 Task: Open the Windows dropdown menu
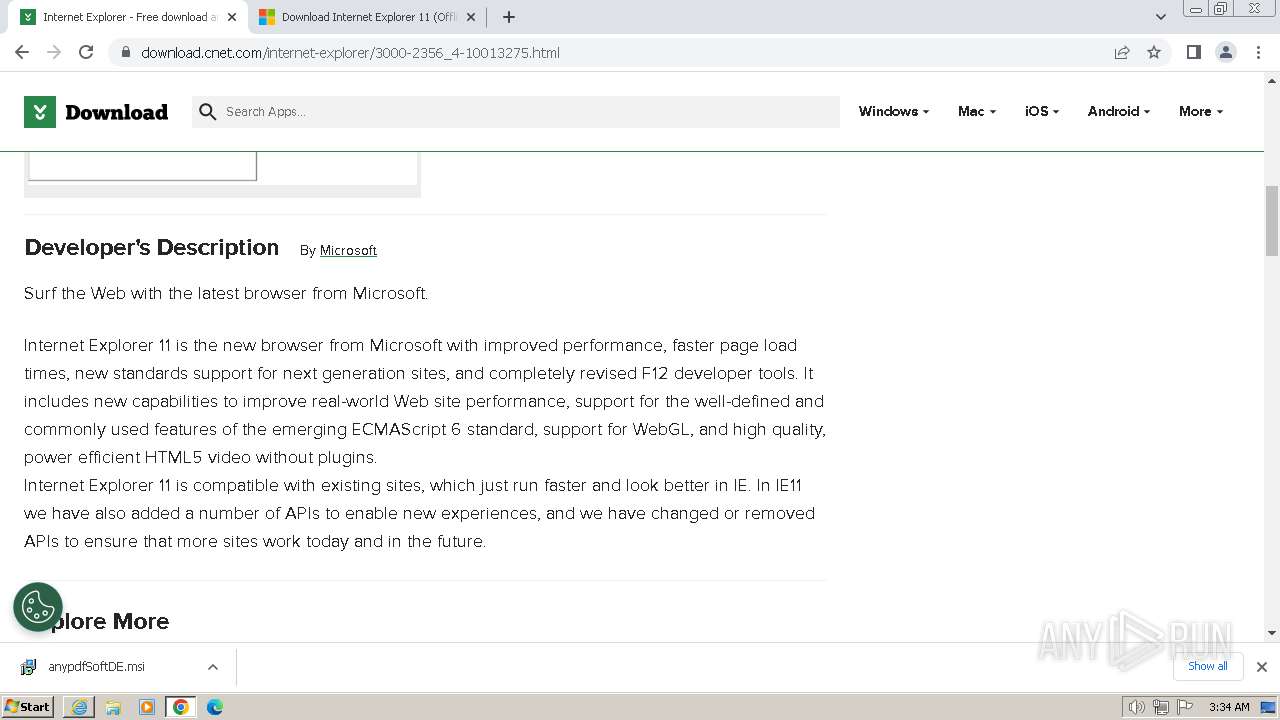893,112
